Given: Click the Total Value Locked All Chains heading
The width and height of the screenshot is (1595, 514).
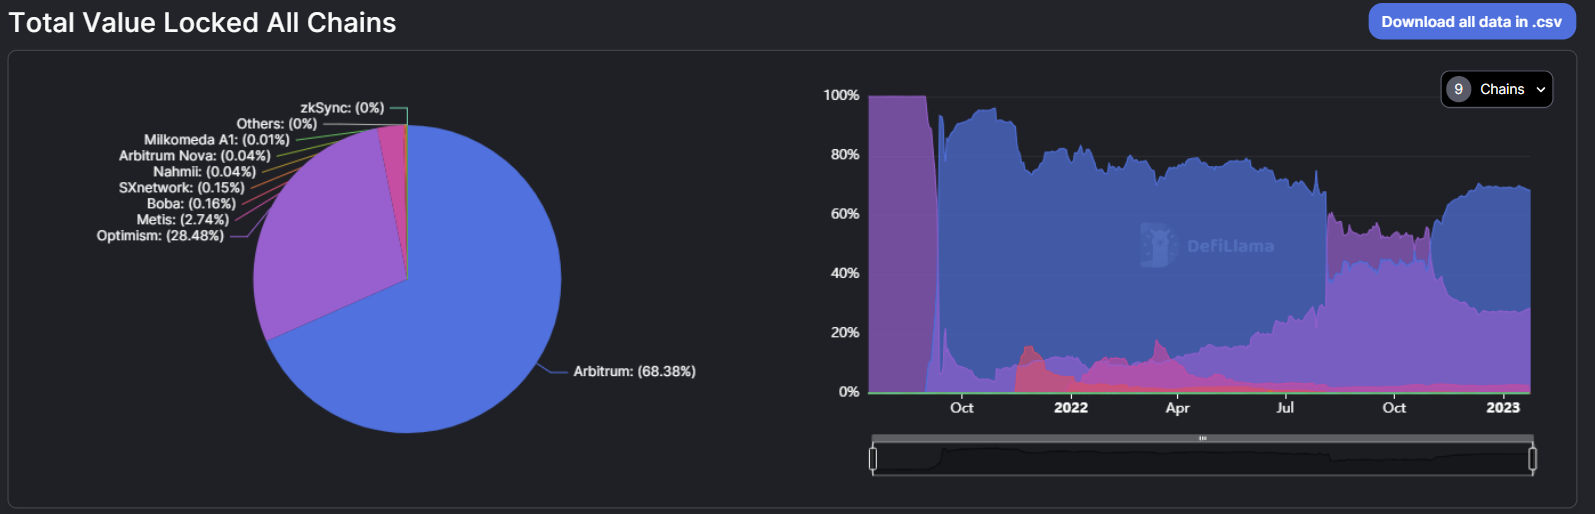Looking at the screenshot, I should coord(202,23).
